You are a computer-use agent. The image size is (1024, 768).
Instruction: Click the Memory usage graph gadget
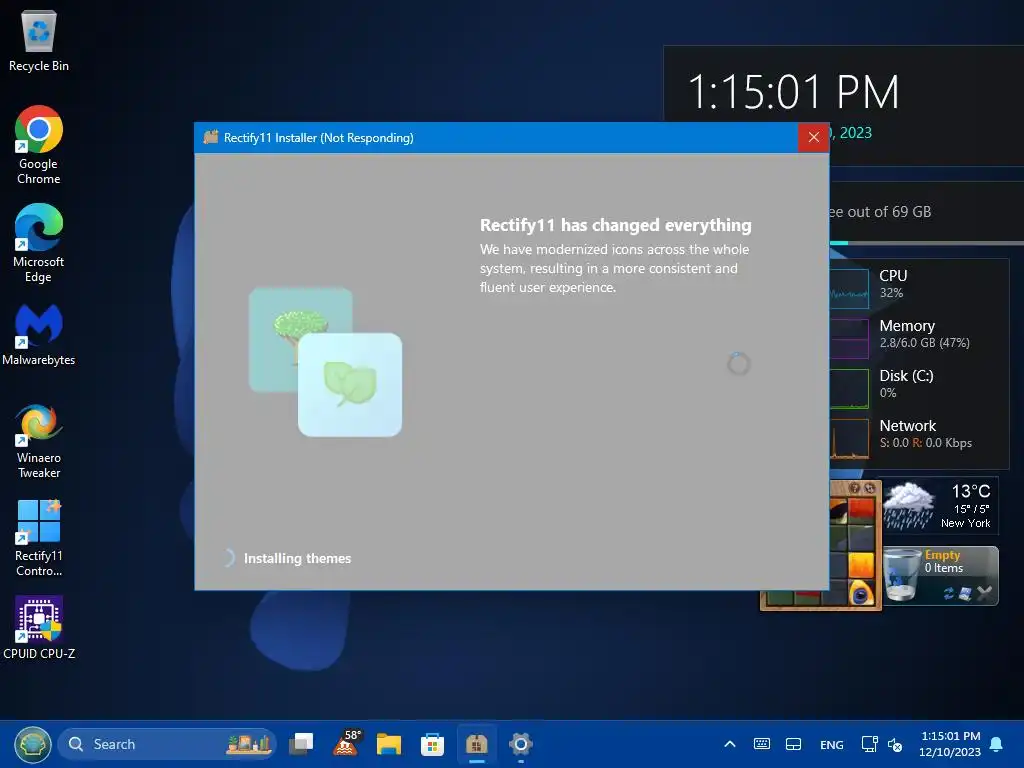(849, 338)
